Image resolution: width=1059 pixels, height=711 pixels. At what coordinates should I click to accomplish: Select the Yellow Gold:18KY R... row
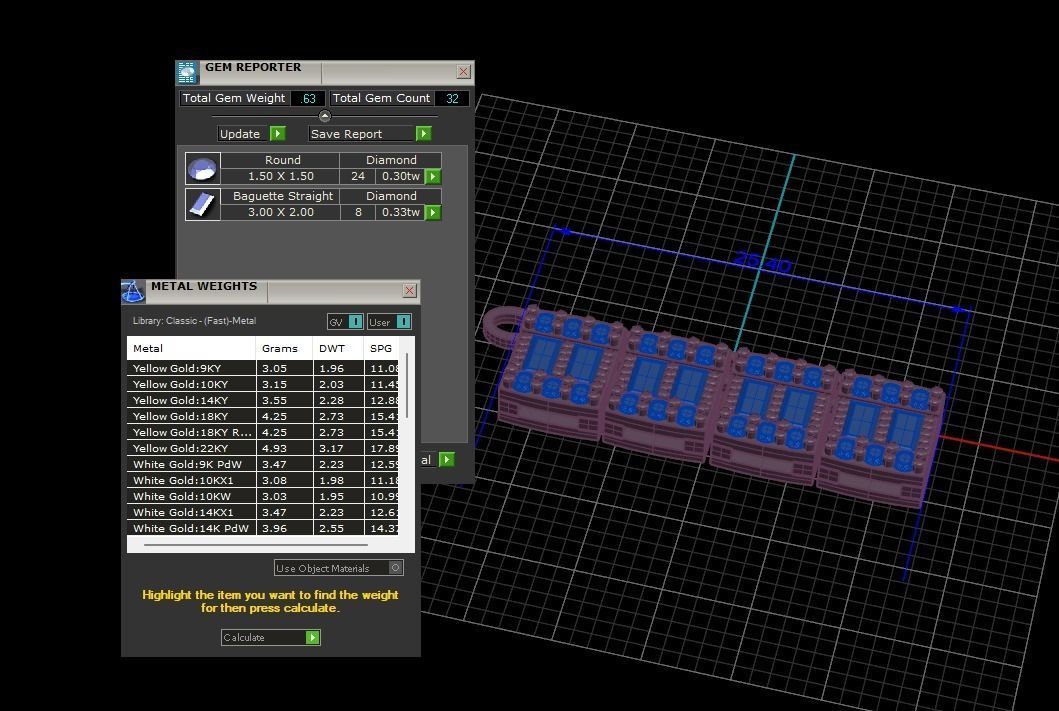click(x=263, y=432)
